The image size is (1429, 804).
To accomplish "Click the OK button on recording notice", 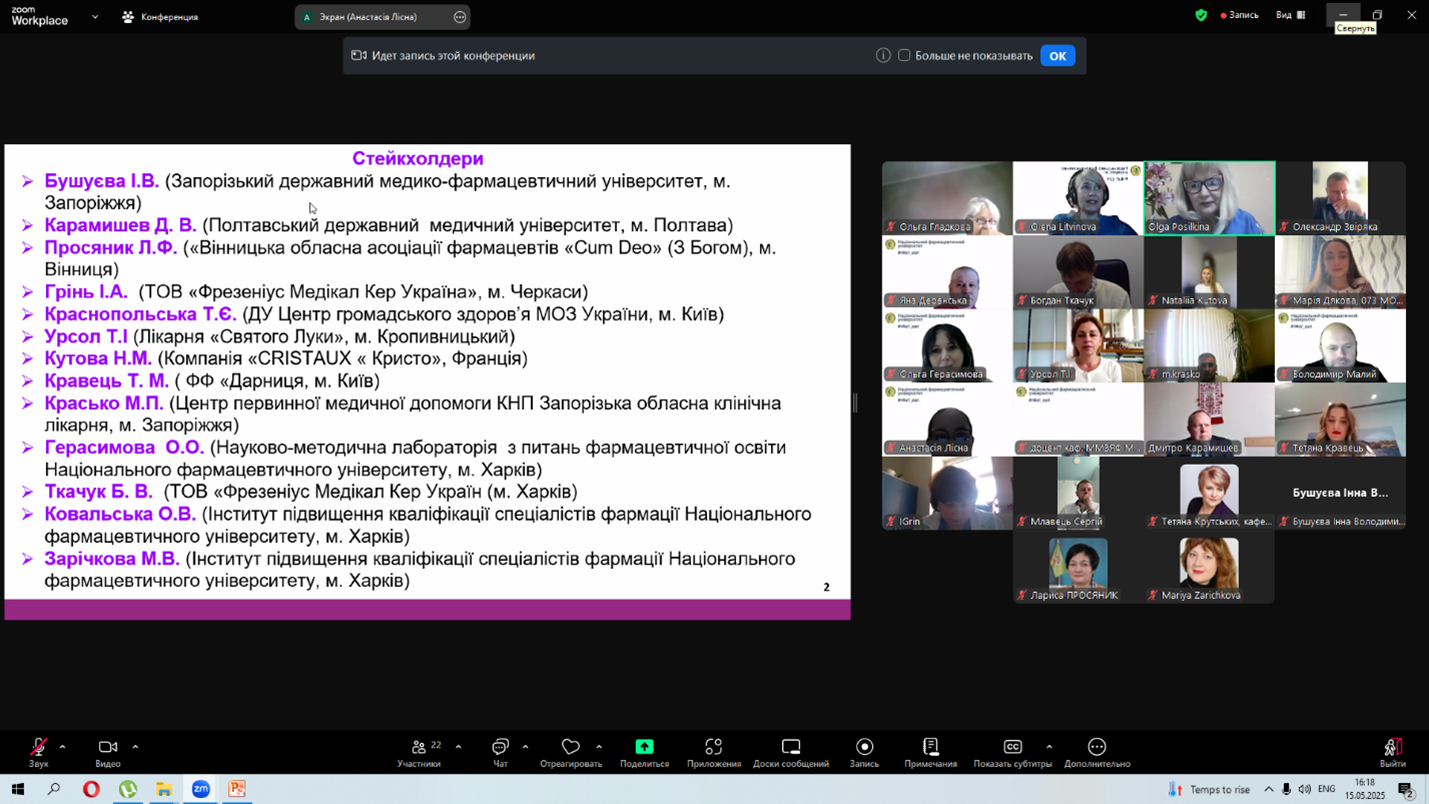I will click(1057, 56).
